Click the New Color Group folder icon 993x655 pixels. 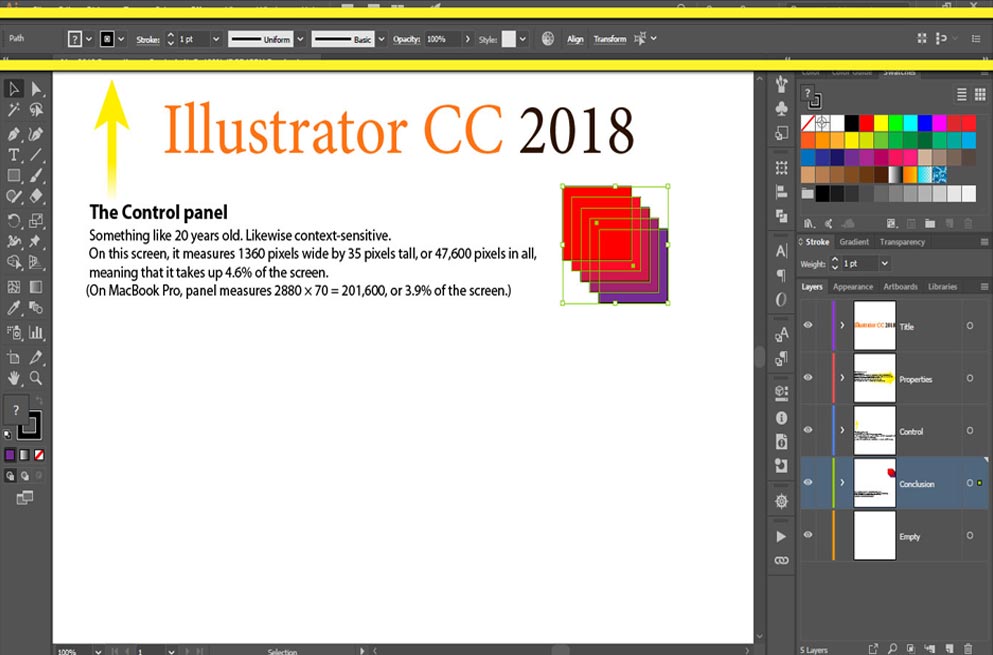[930, 223]
